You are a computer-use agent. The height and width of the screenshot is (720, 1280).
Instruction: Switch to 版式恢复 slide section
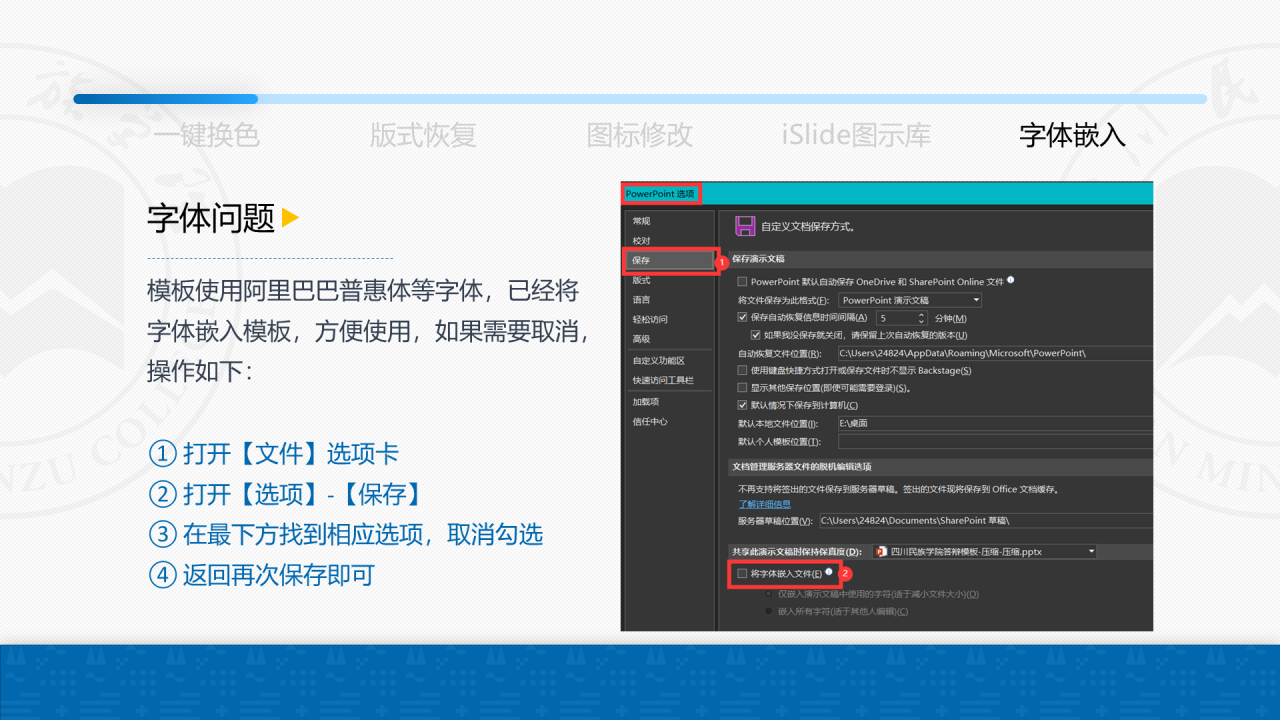pos(423,135)
